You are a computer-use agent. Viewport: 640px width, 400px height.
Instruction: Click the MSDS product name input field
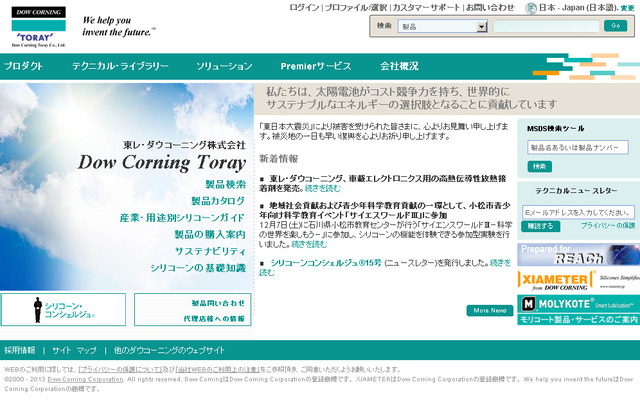click(x=578, y=148)
